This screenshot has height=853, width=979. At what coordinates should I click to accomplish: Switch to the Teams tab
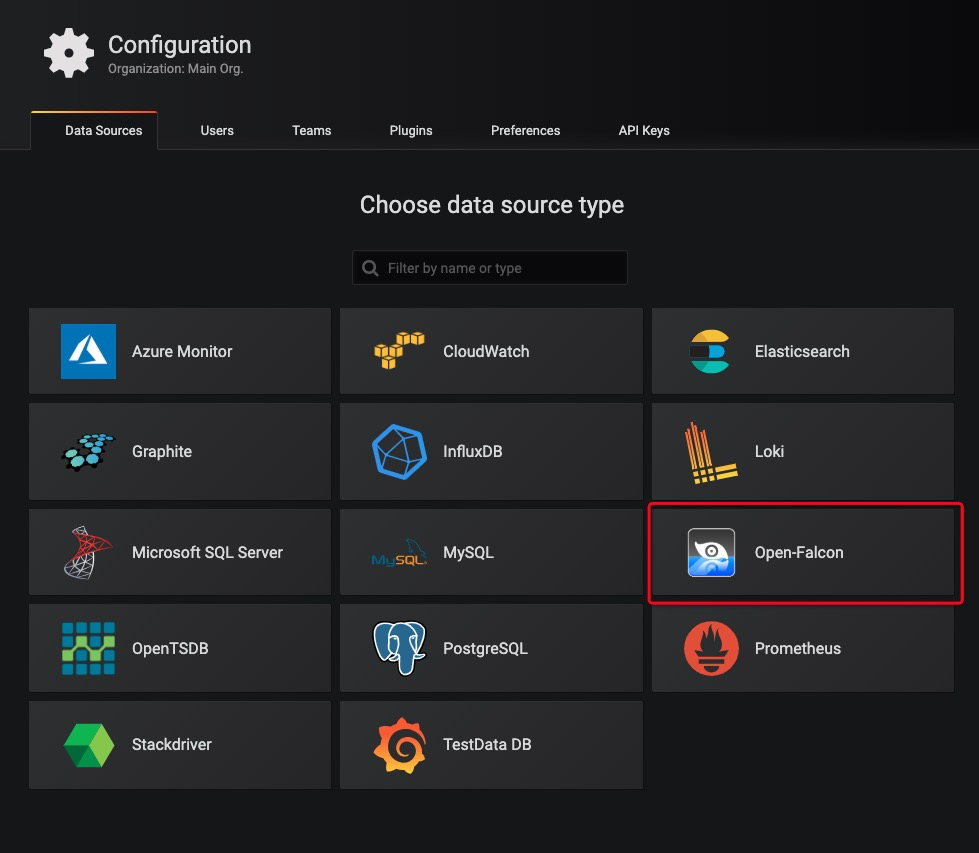tap(312, 131)
